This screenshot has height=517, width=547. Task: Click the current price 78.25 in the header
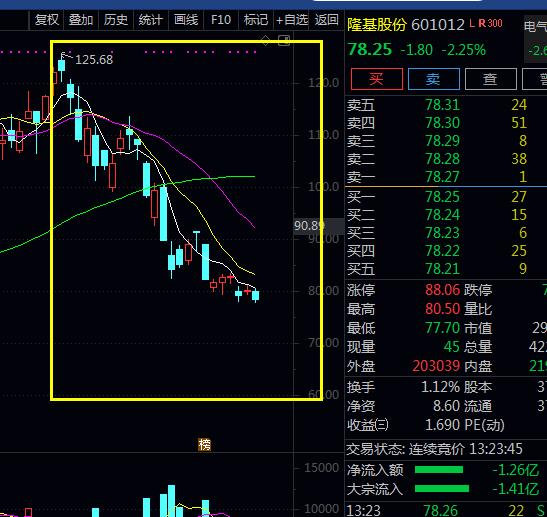pyautogui.click(x=370, y=50)
